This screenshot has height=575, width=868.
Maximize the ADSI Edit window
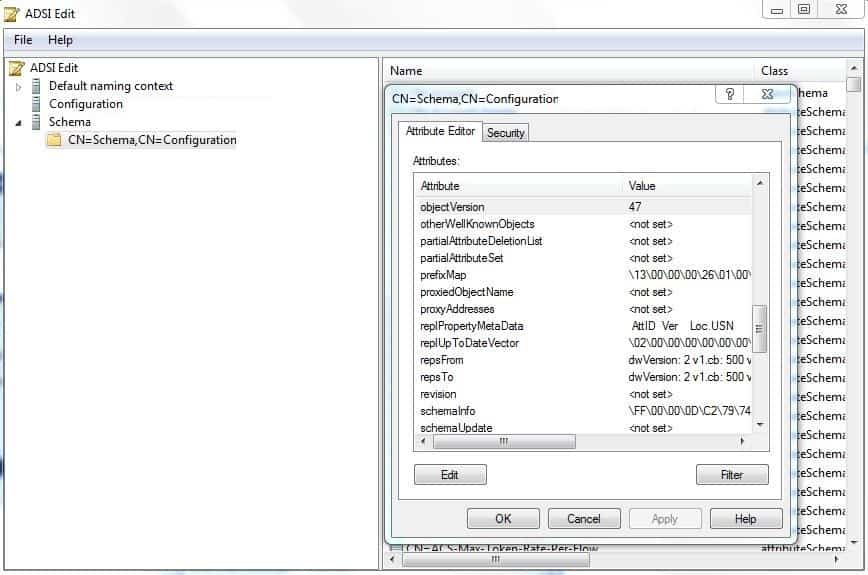(x=804, y=9)
